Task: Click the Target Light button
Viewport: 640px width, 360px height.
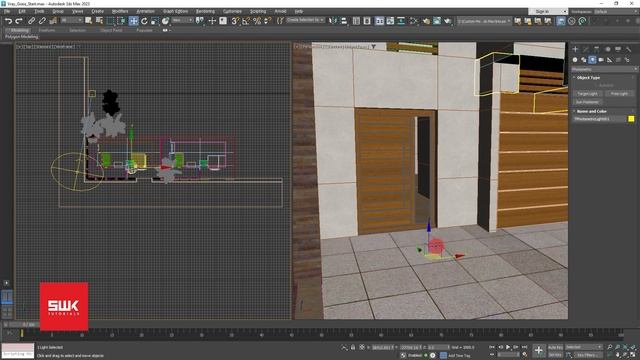Action: (x=588, y=94)
